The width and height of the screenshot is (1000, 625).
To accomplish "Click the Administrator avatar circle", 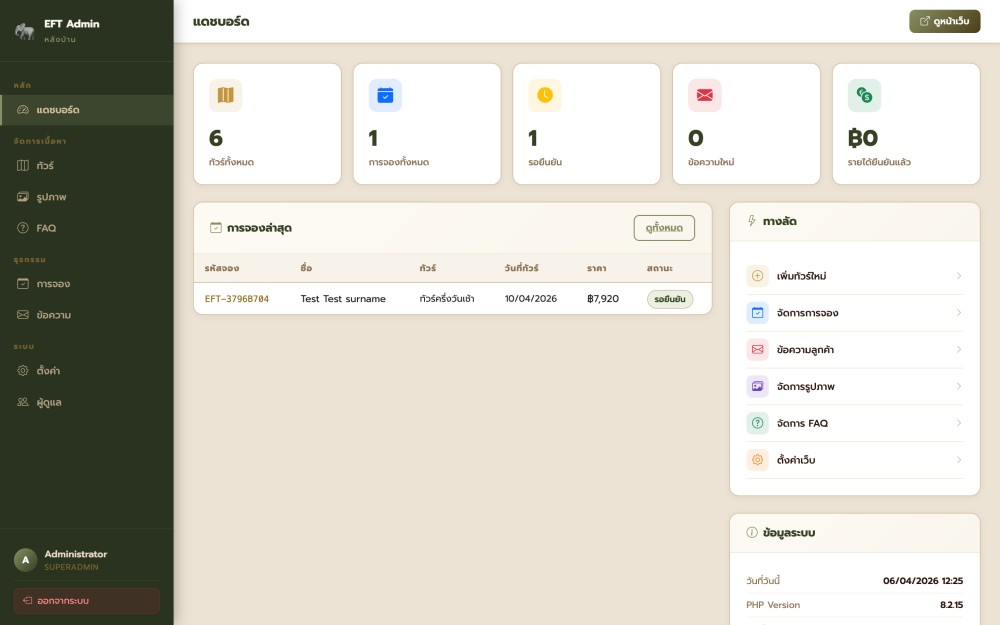I will [x=26, y=560].
